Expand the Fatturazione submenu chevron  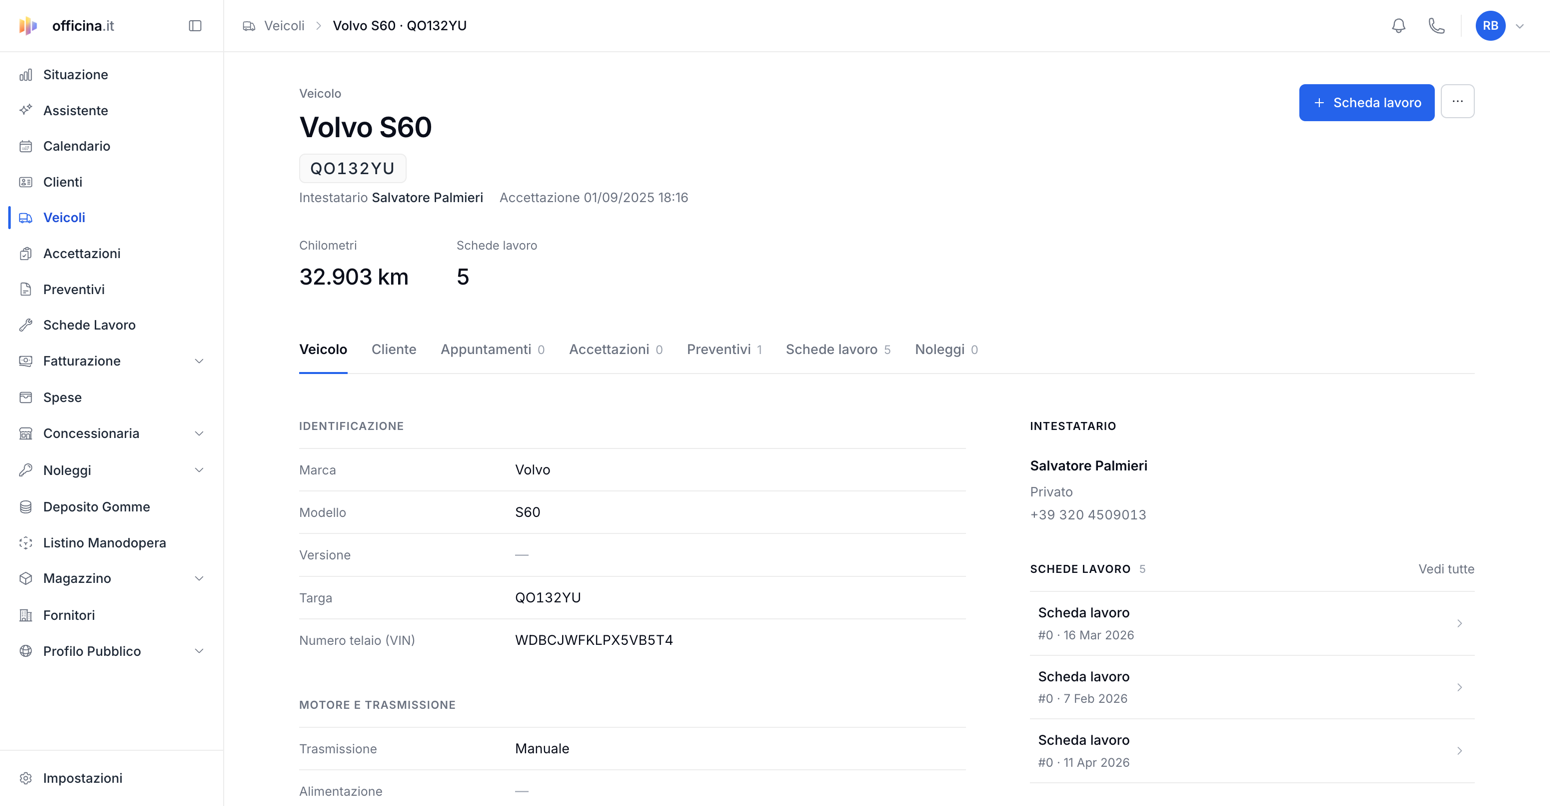[x=199, y=361]
